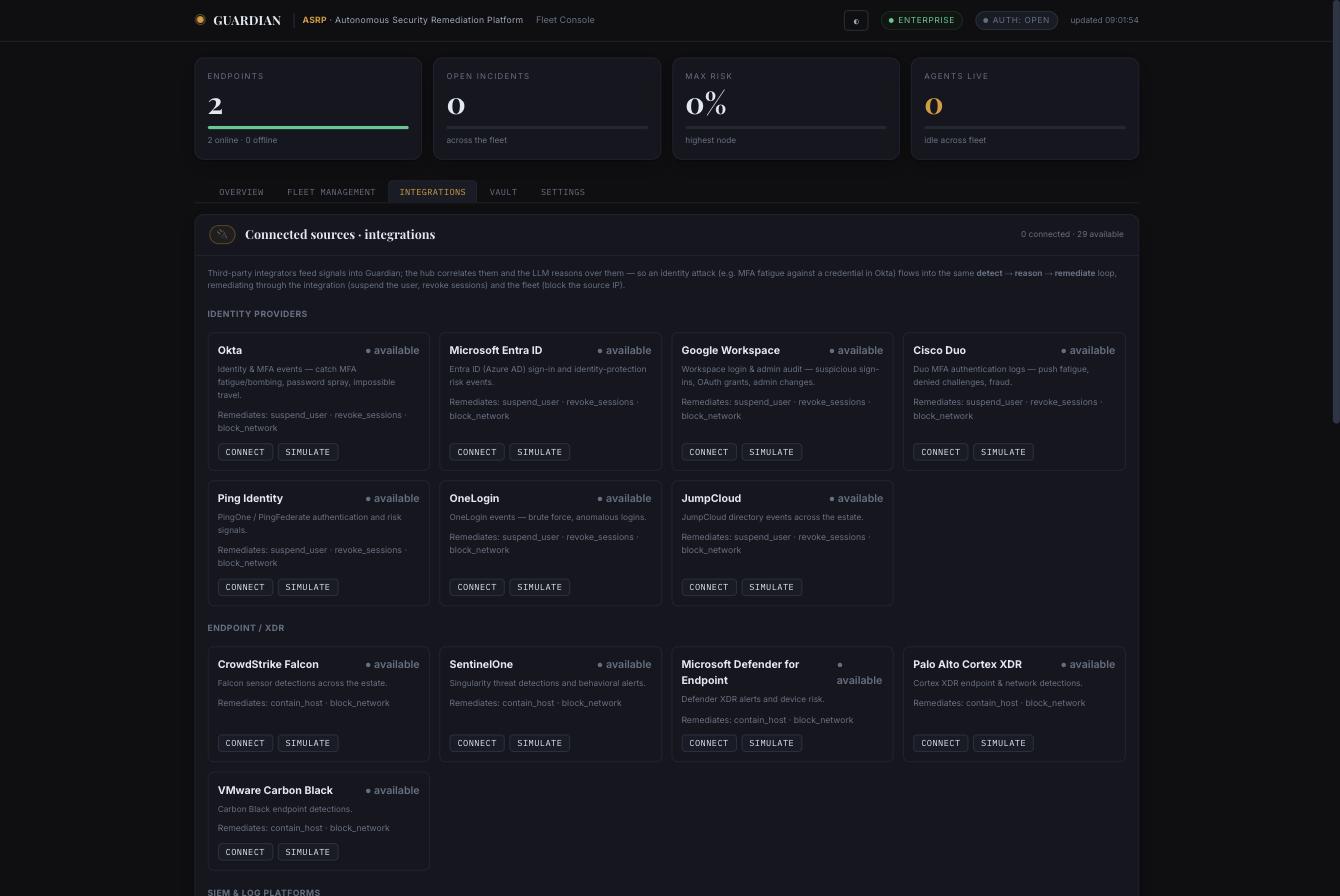Click the Endpoints stat card value
The height and width of the screenshot is (896, 1340).
[215, 105]
